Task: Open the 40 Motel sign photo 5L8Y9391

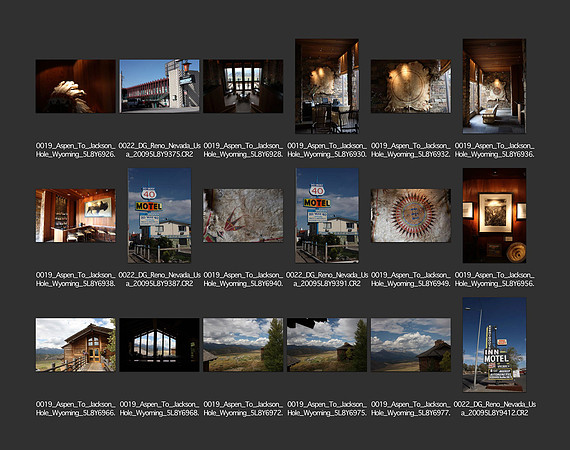Action: (327, 216)
